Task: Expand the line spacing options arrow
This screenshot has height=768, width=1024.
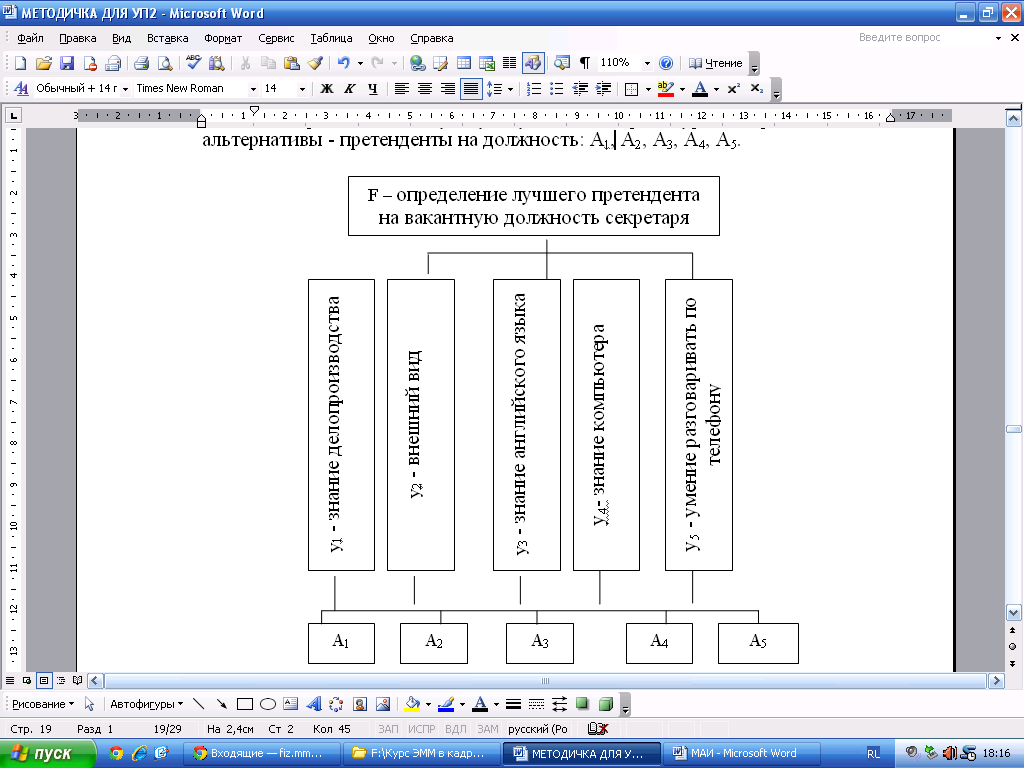Action: [510, 89]
